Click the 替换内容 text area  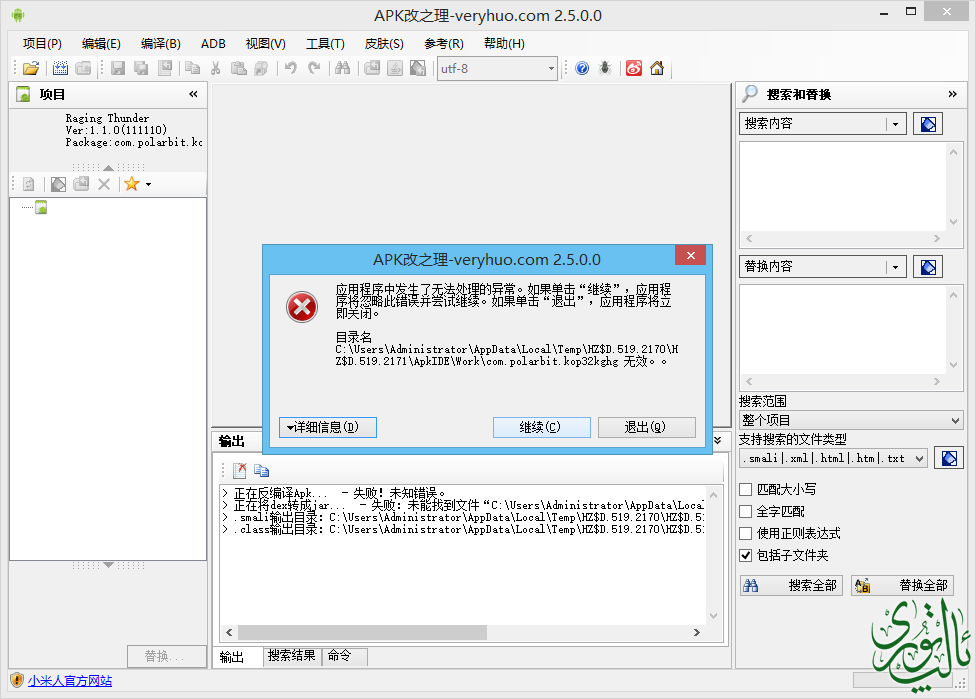[x=843, y=330]
